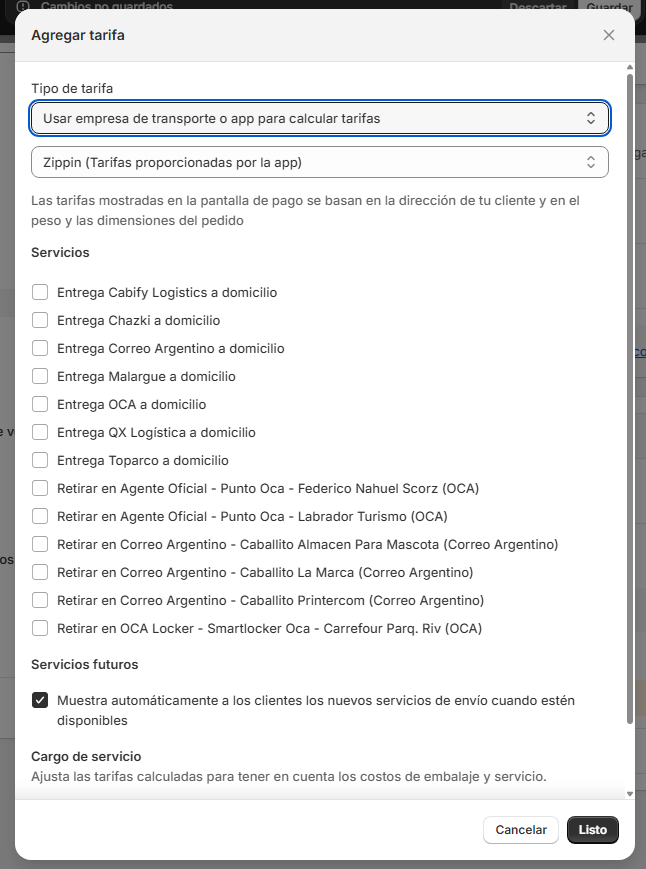Tick Entrega Toparco a domicilio
This screenshot has width=646, height=869.
click(x=40, y=461)
